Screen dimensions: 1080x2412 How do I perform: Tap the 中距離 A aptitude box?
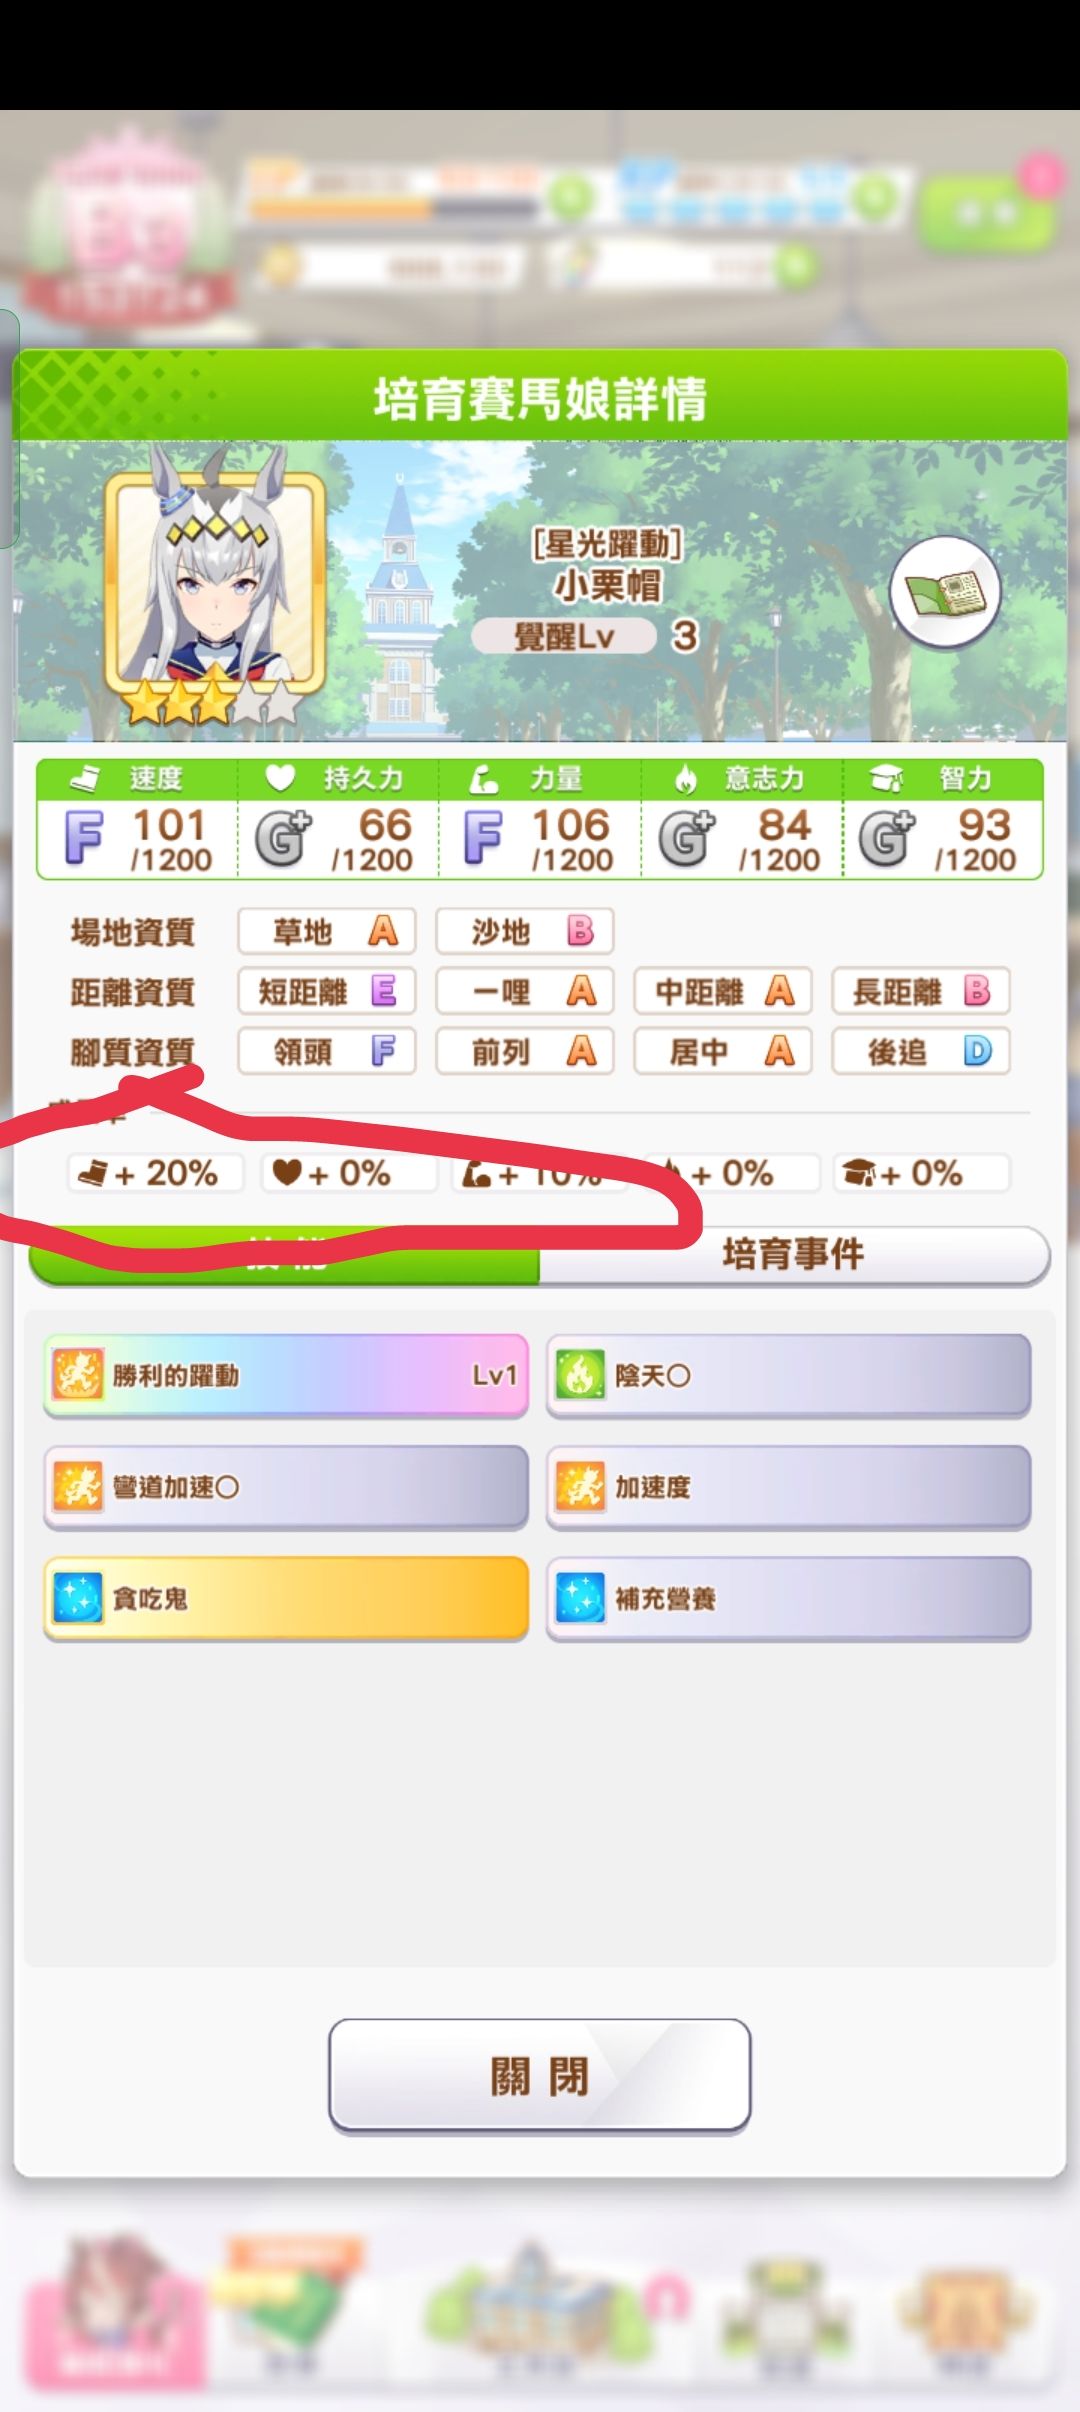(723, 992)
